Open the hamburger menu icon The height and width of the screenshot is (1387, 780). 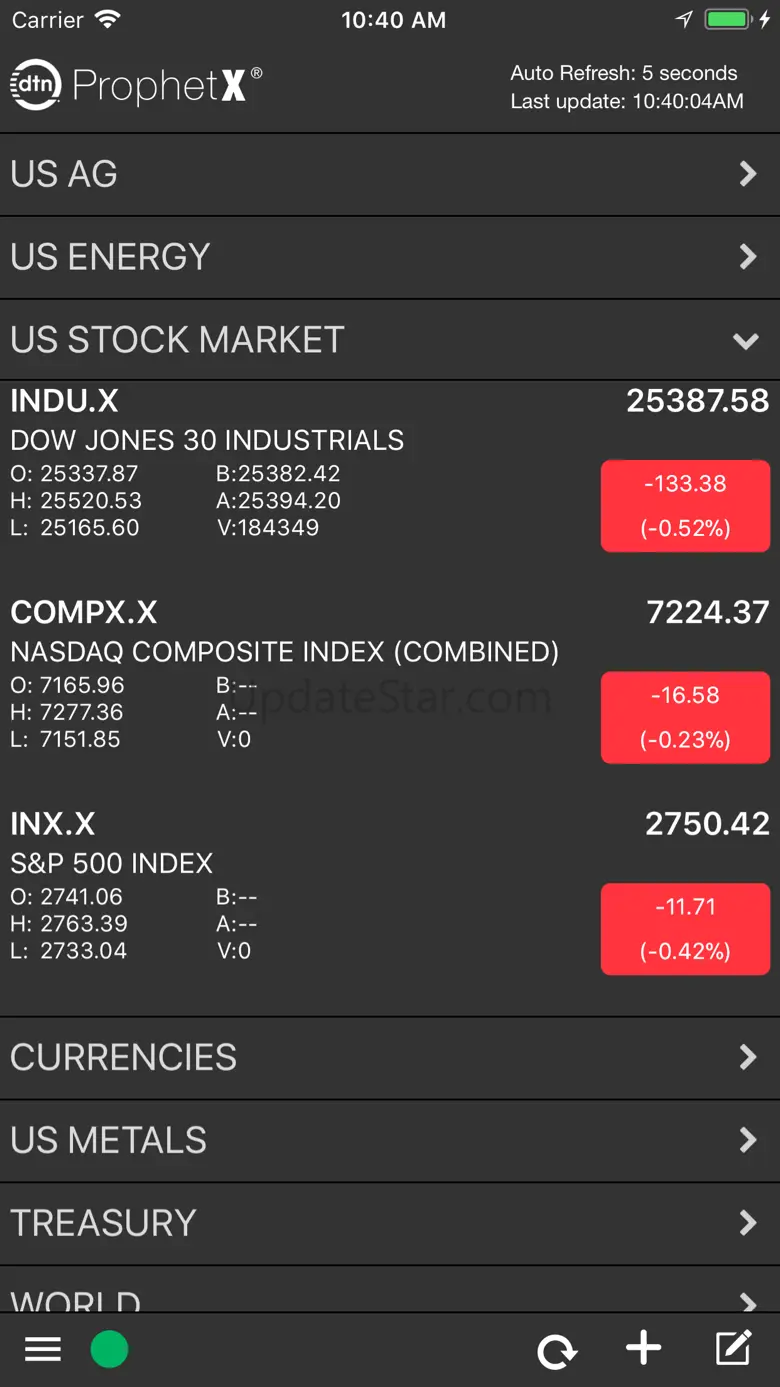[x=43, y=1350]
